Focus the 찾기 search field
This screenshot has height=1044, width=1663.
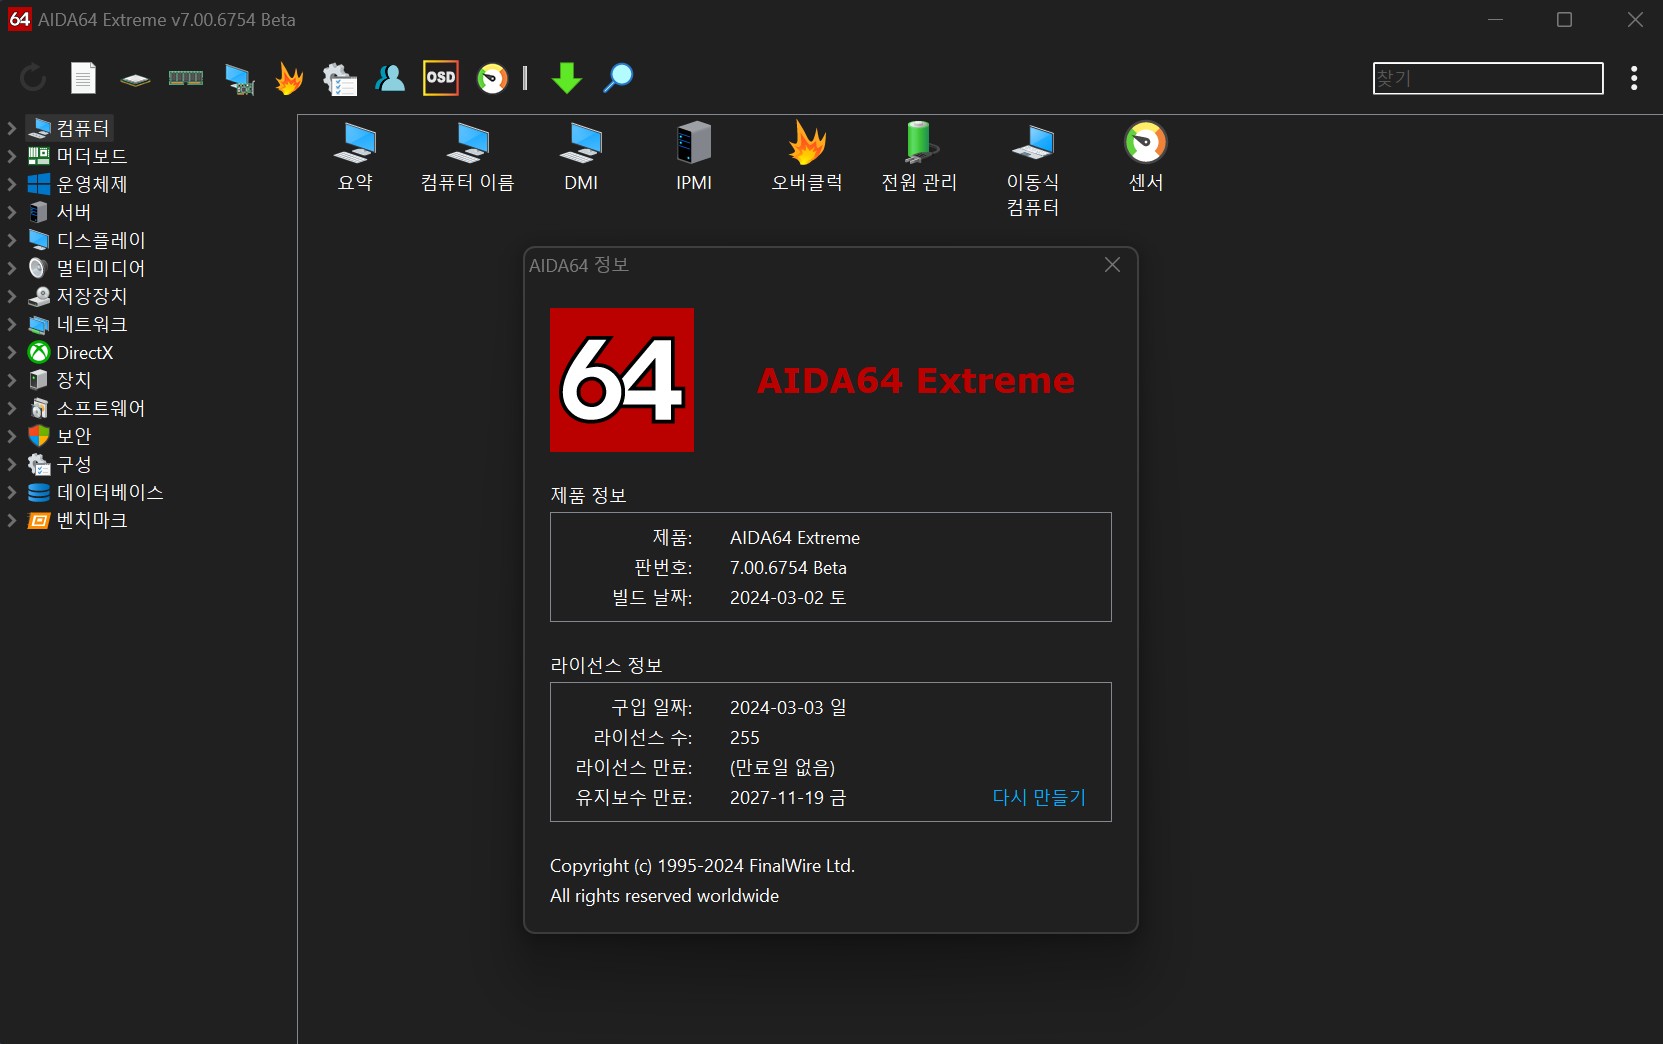pos(1488,78)
